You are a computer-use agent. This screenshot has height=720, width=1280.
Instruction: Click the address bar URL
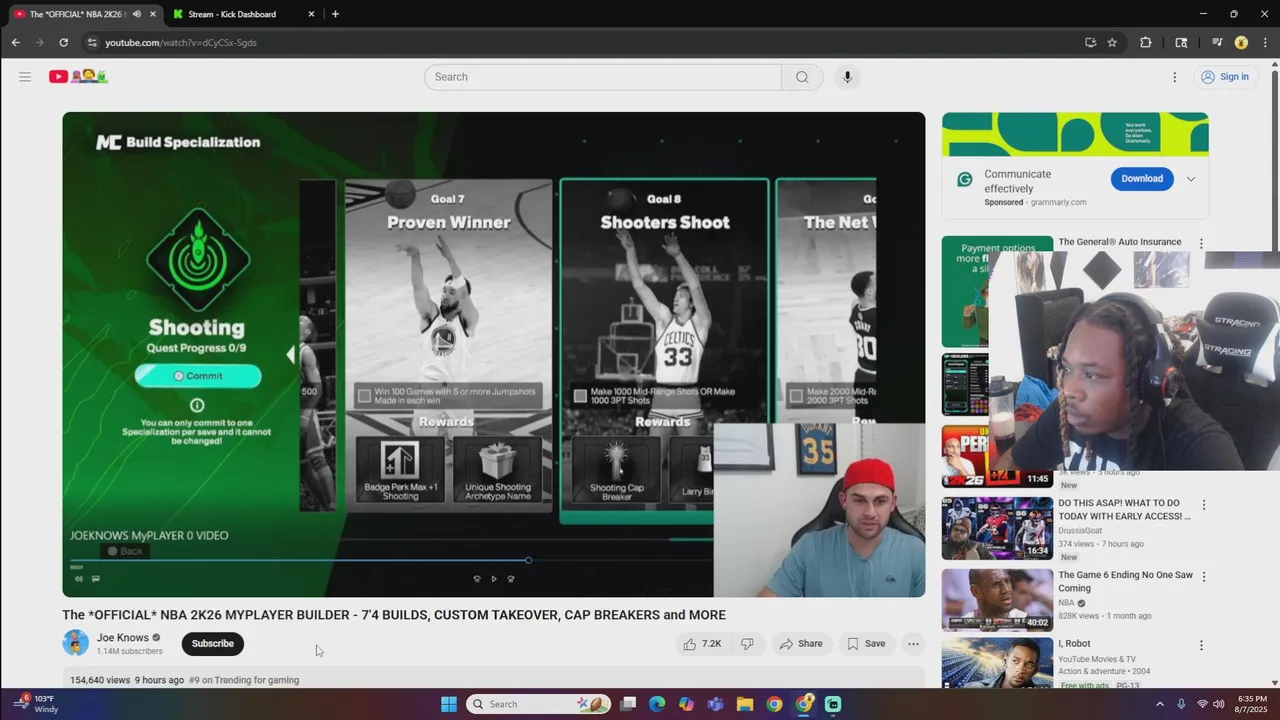click(181, 43)
